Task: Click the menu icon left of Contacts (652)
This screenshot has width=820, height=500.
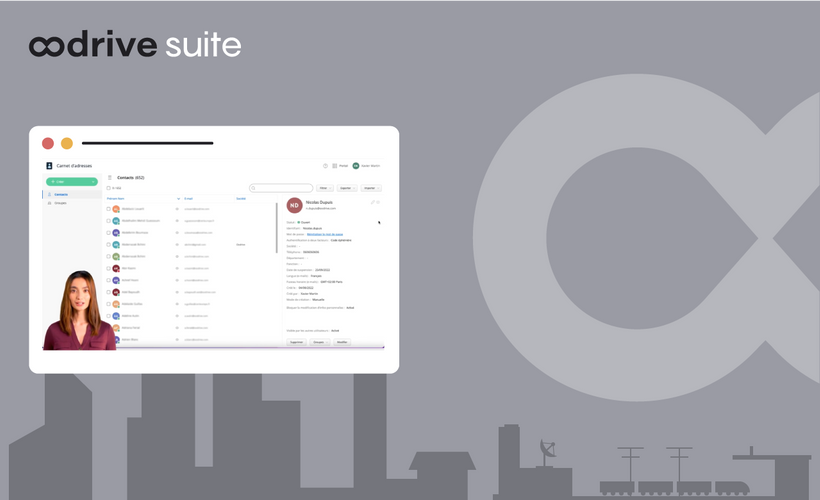Action: pos(110,177)
